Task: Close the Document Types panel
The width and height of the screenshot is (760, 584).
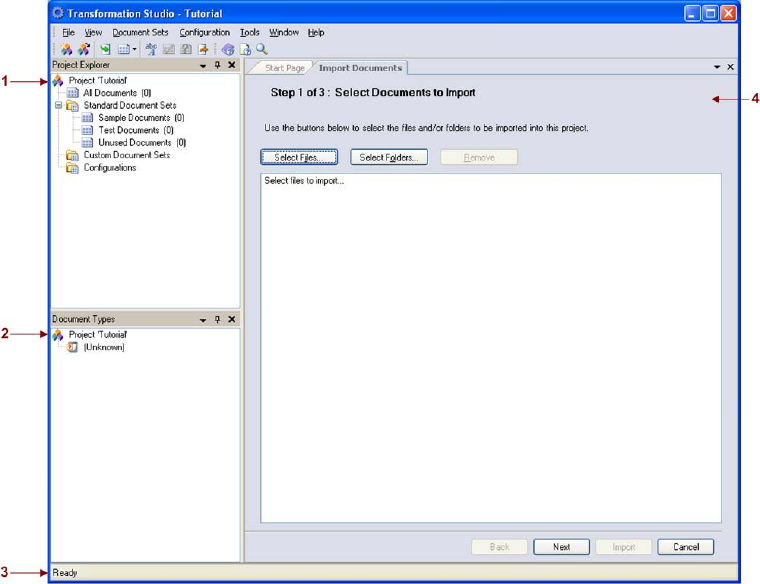Action: [x=232, y=319]
